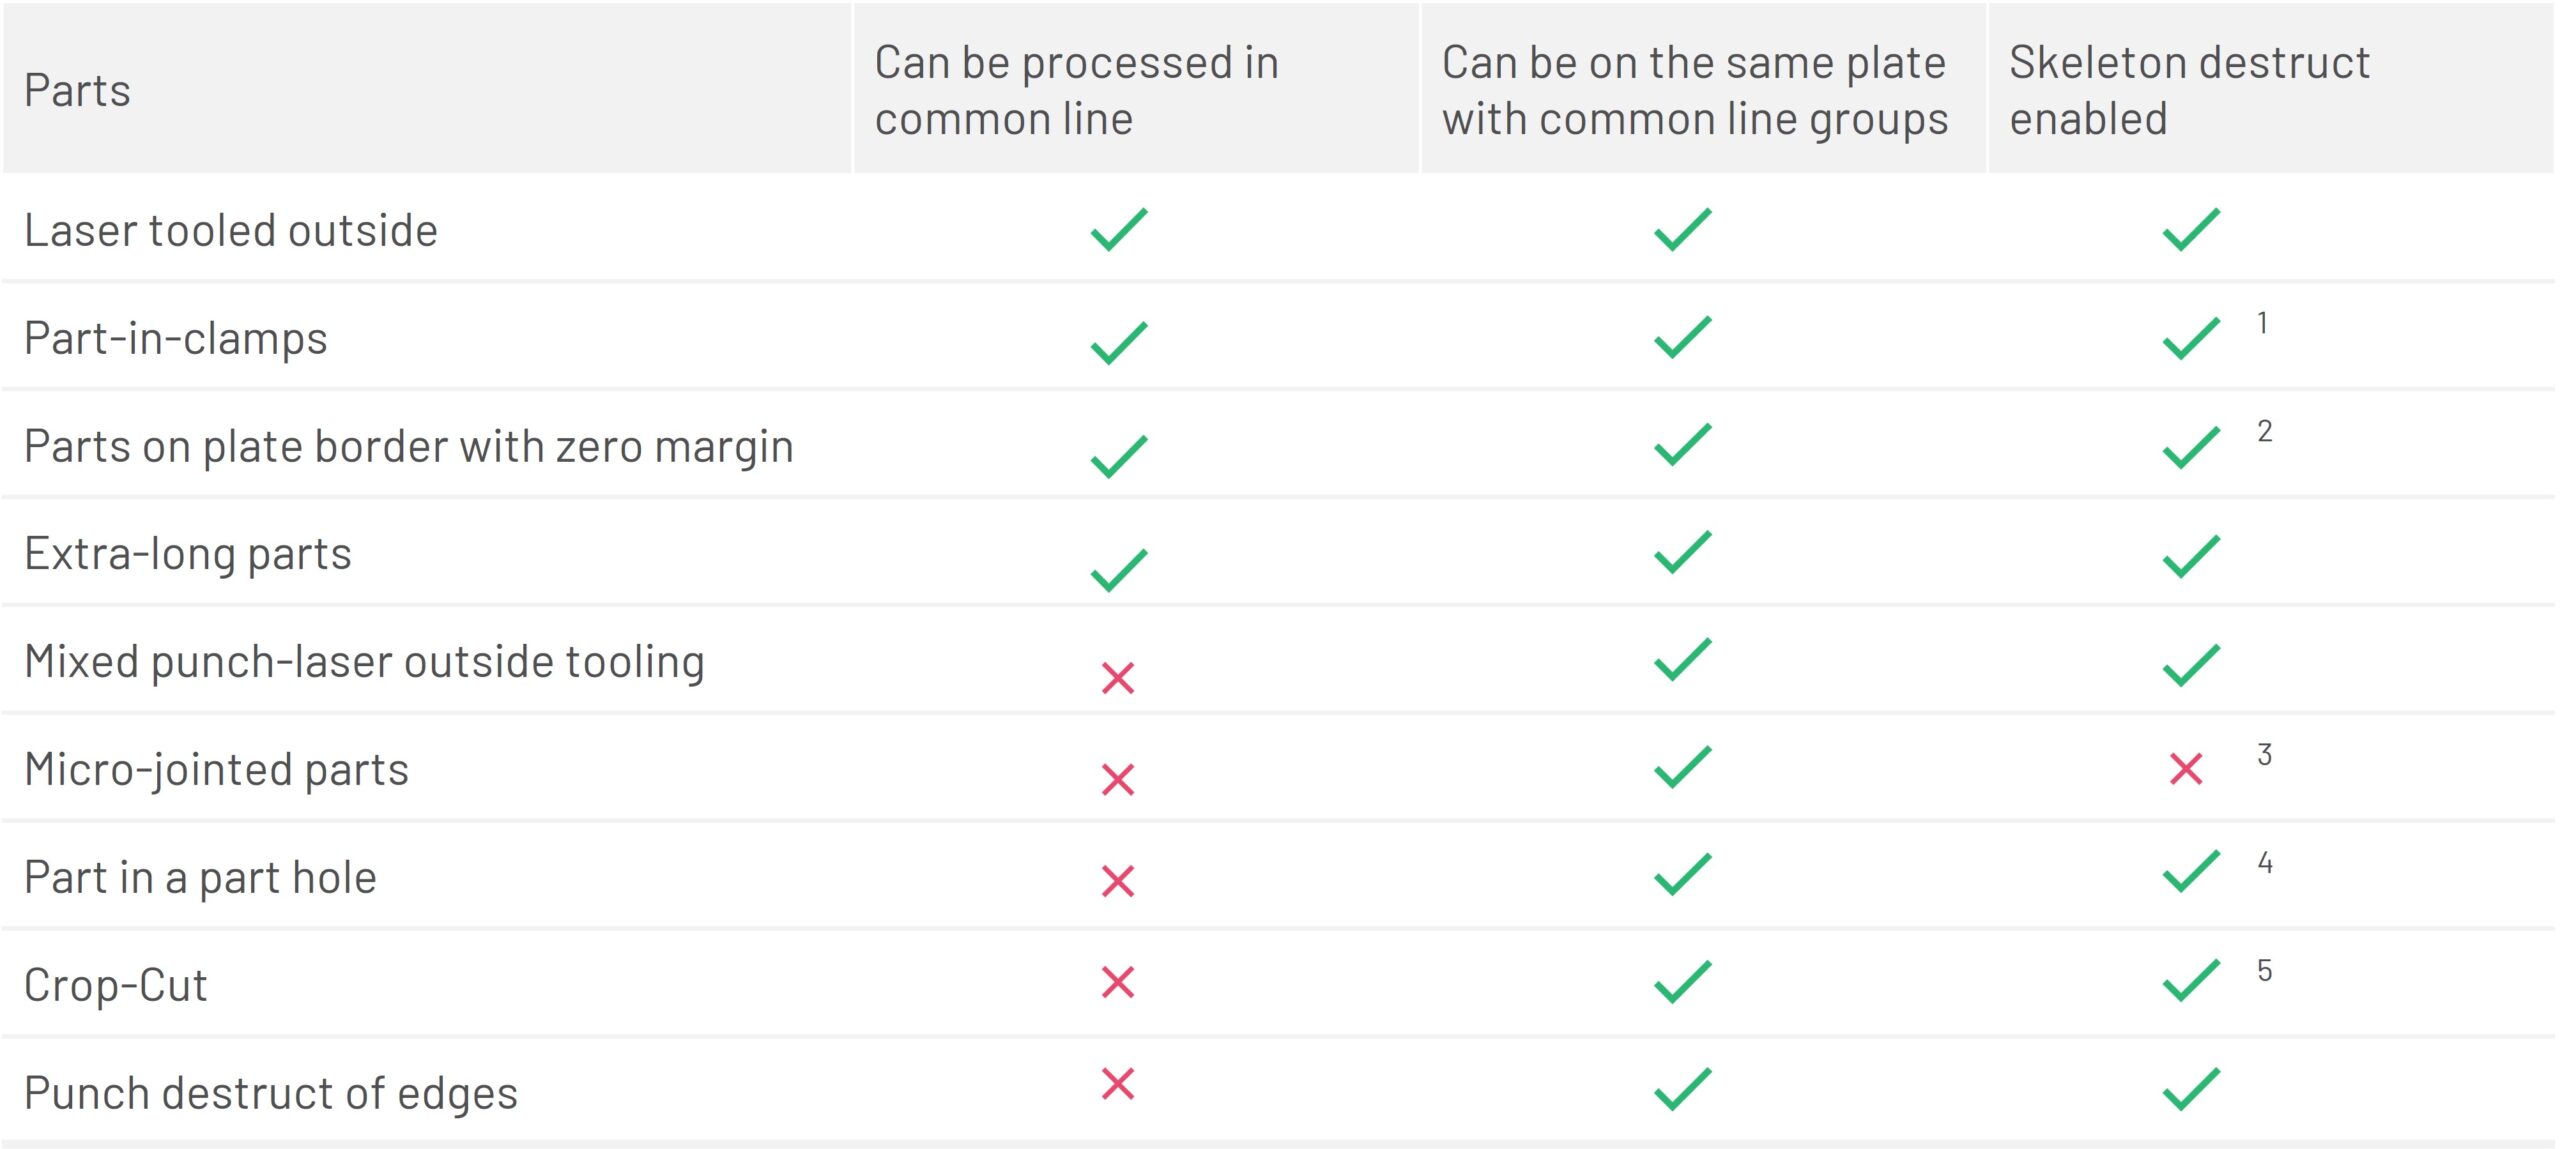
Task: Click red cross for Mixed punch-laser common line
Action: point(1117,678)
